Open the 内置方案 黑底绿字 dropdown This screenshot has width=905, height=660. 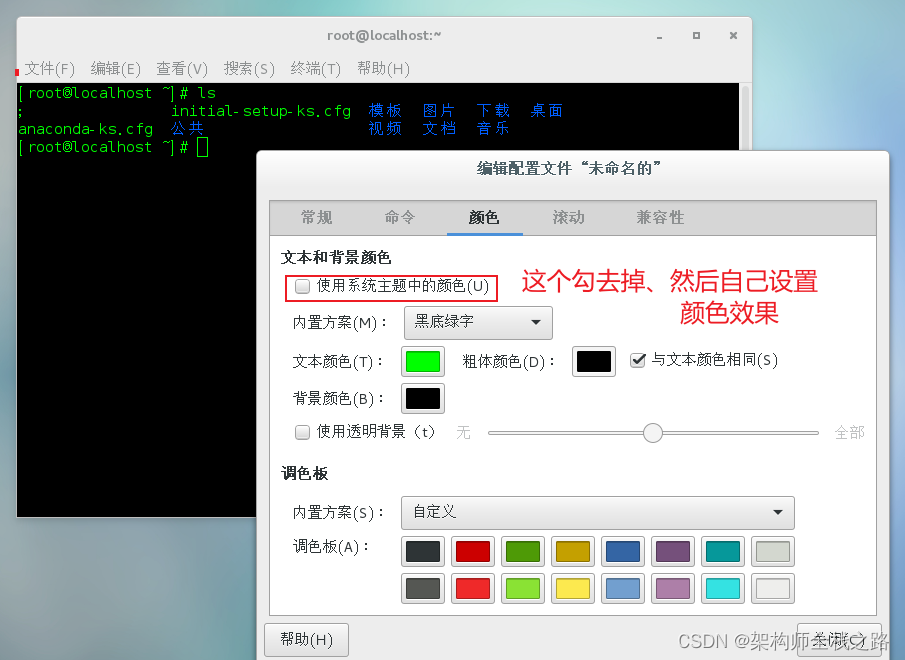tap(478, 323)
